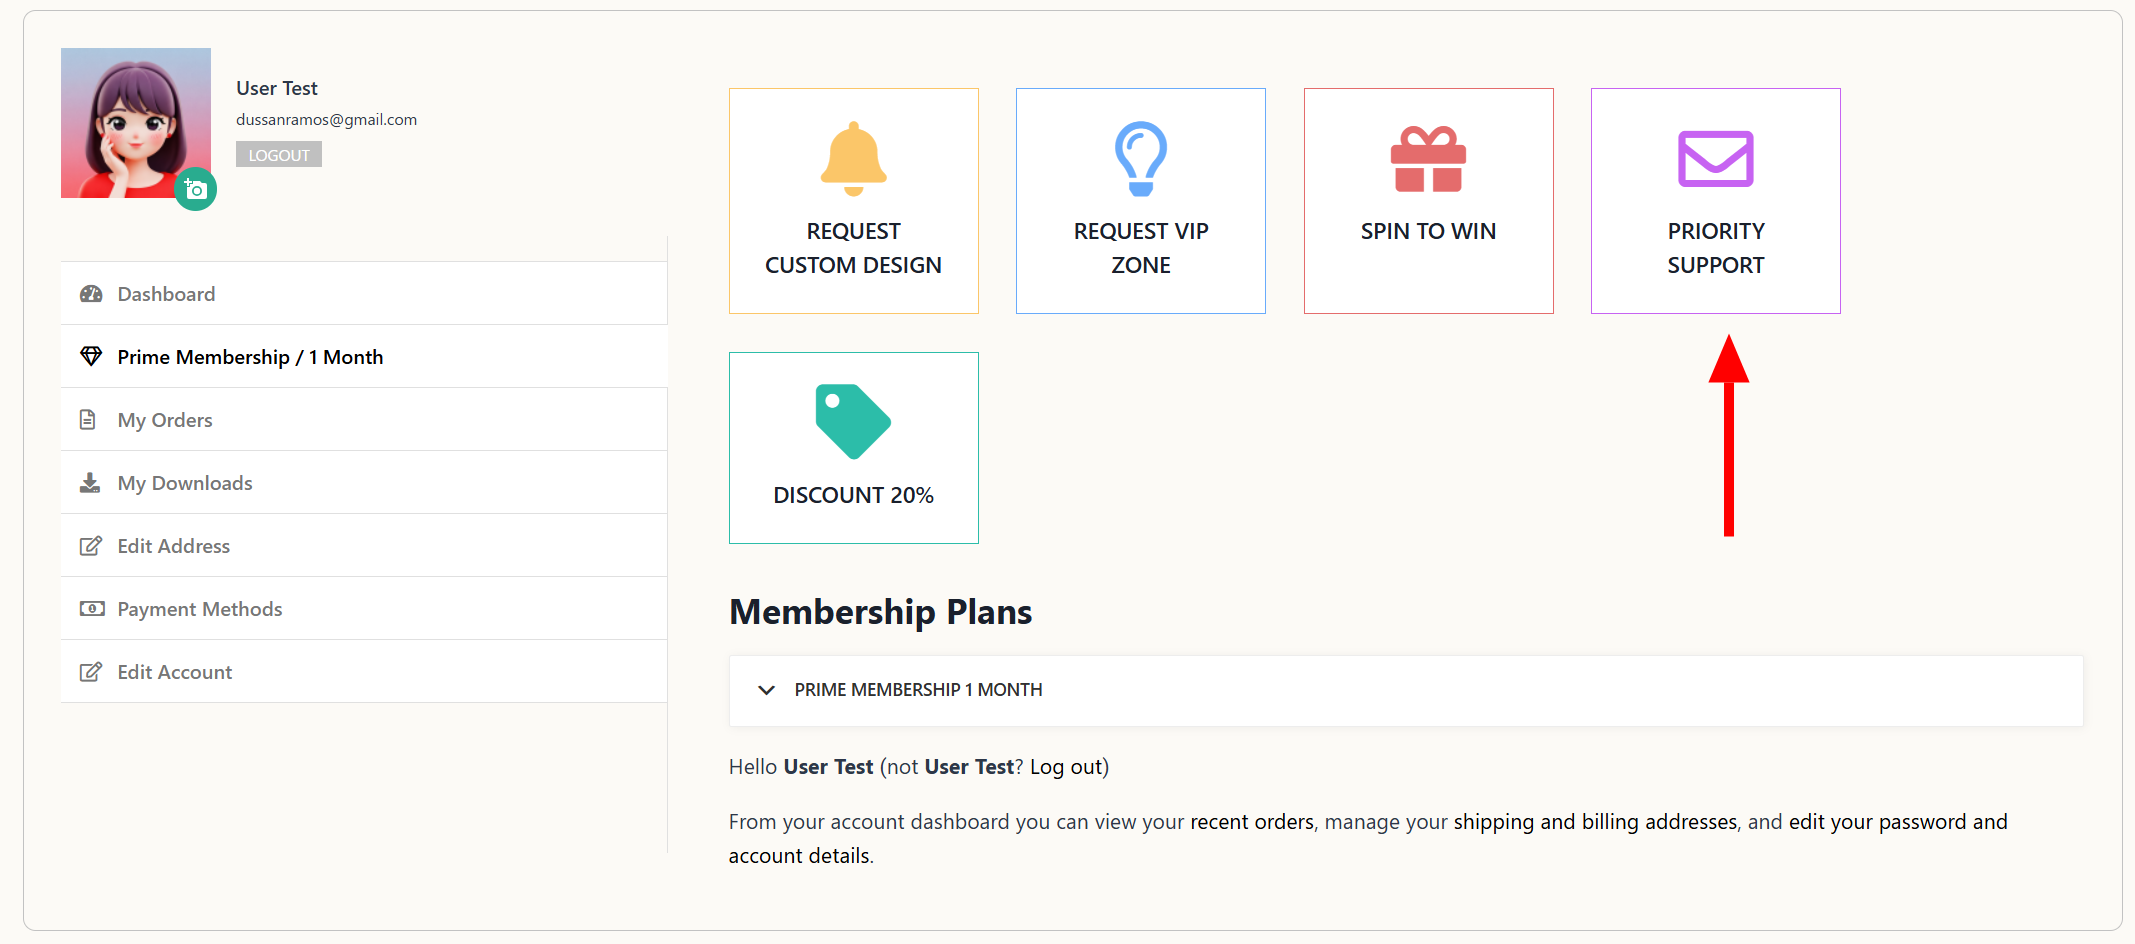
Task: Click the gift Spin to Win icon
Action: [x=1428, y=159]
